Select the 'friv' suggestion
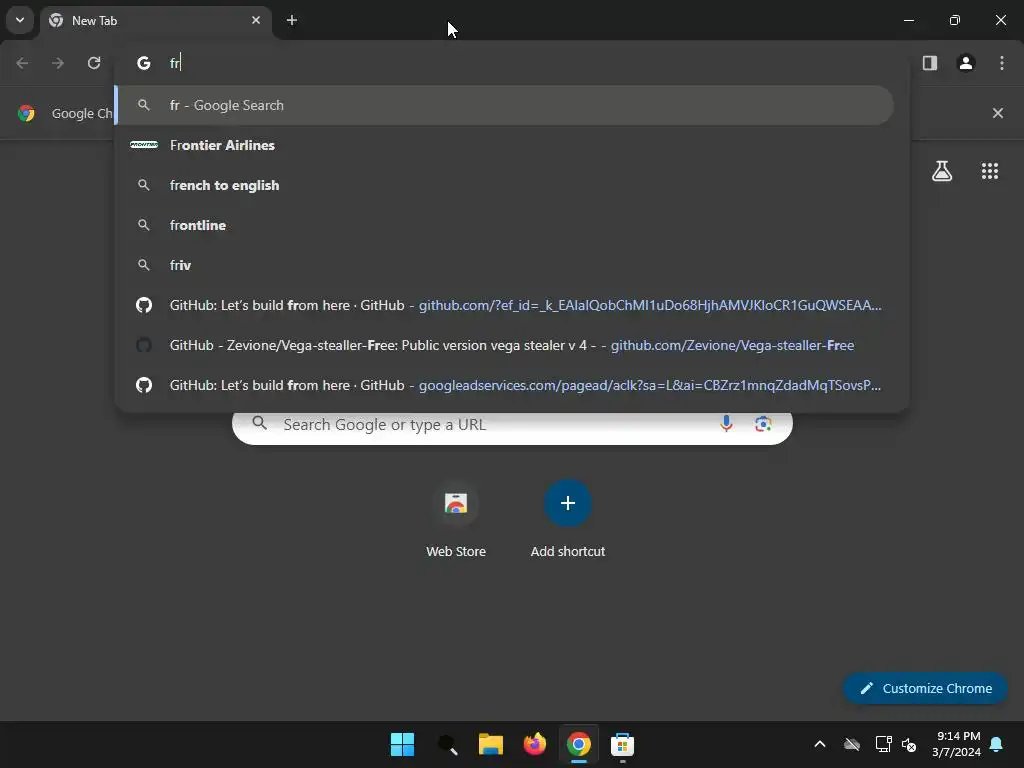Screen dimensions: 1024x768 coord(505,265)
